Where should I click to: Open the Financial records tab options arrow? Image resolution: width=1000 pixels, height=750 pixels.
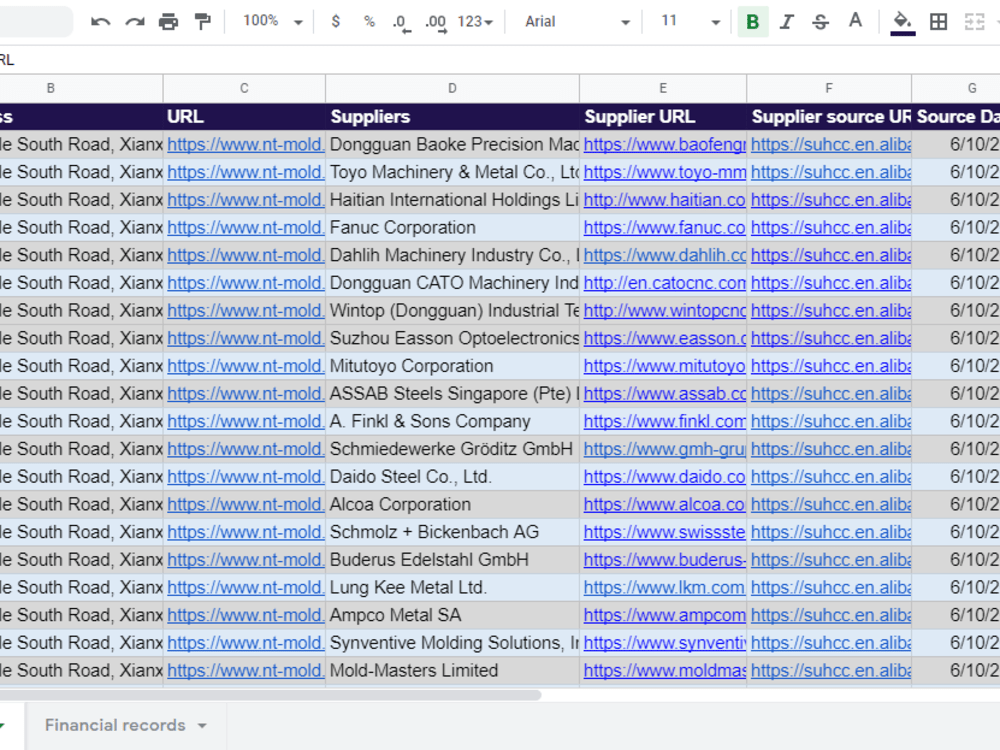[x=202, y=726]
